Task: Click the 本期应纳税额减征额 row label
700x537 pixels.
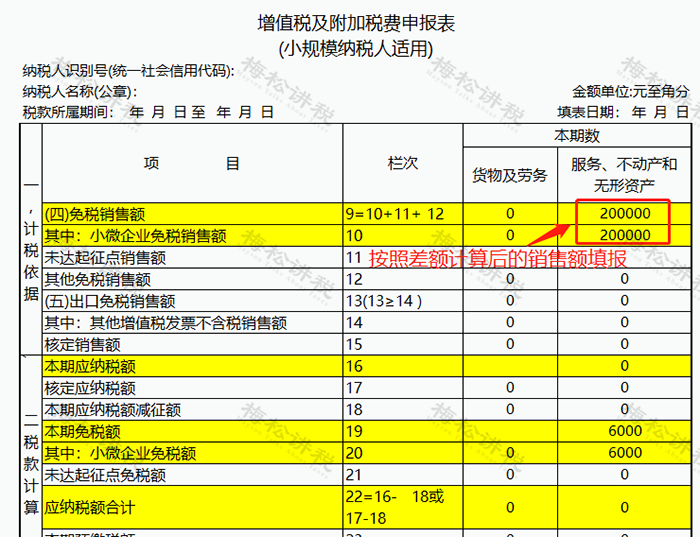Action: tap(112, 410)
